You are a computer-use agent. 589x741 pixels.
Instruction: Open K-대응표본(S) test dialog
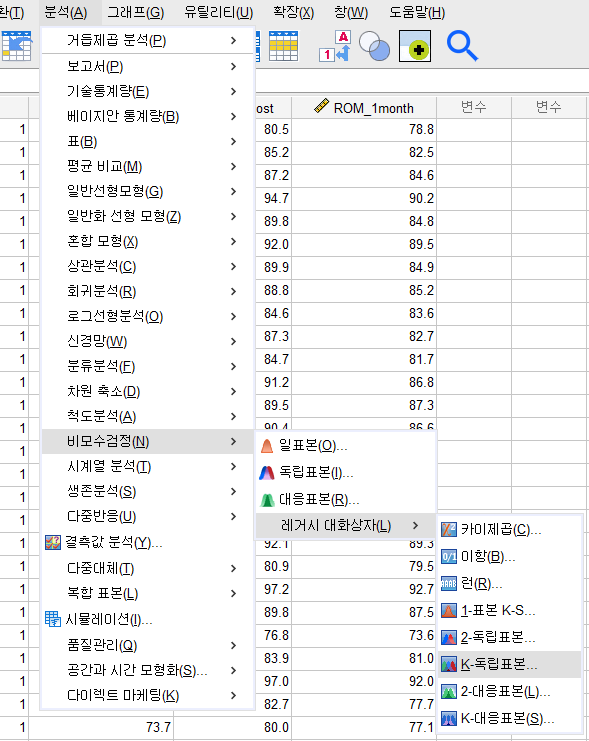(x=510, y=719)
